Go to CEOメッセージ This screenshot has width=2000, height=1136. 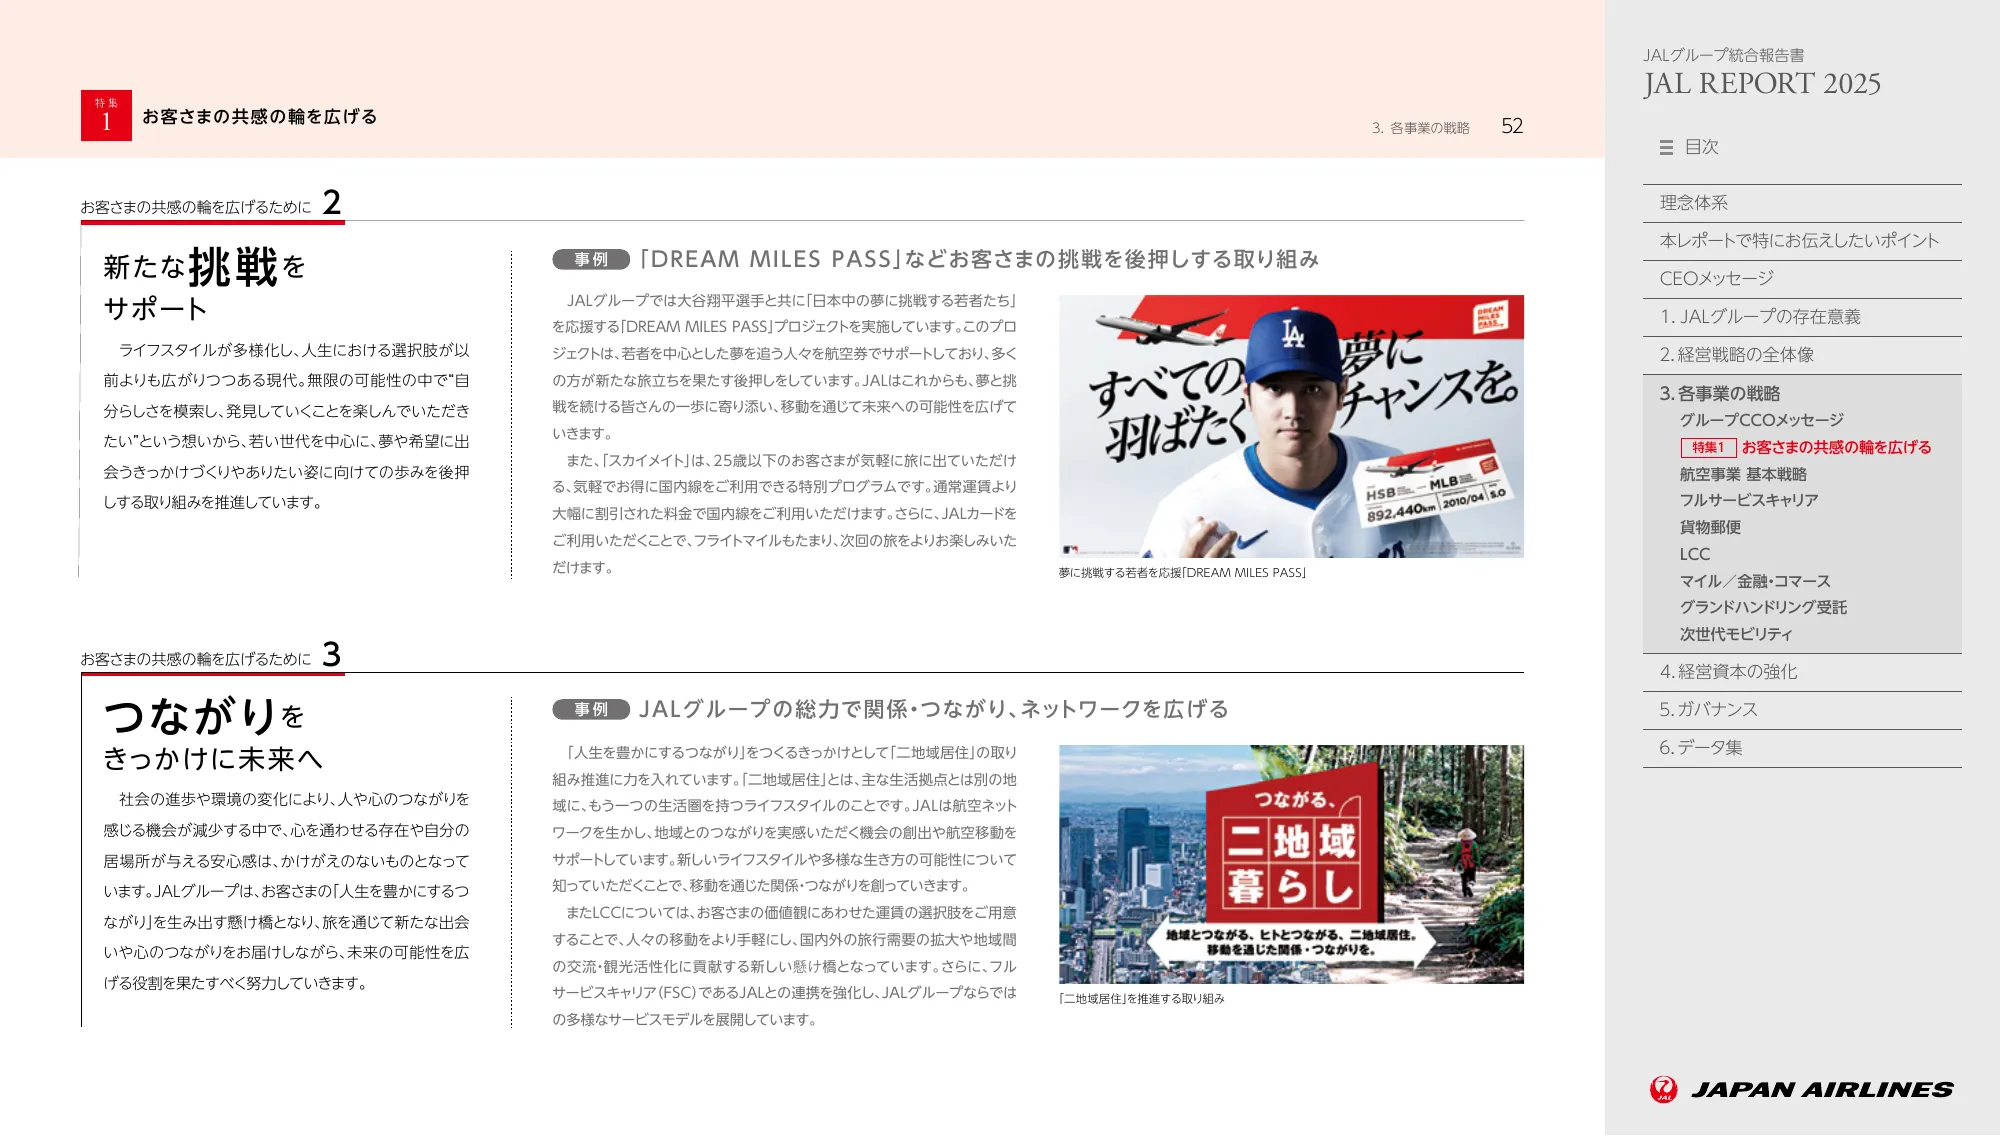[1802, 279]
